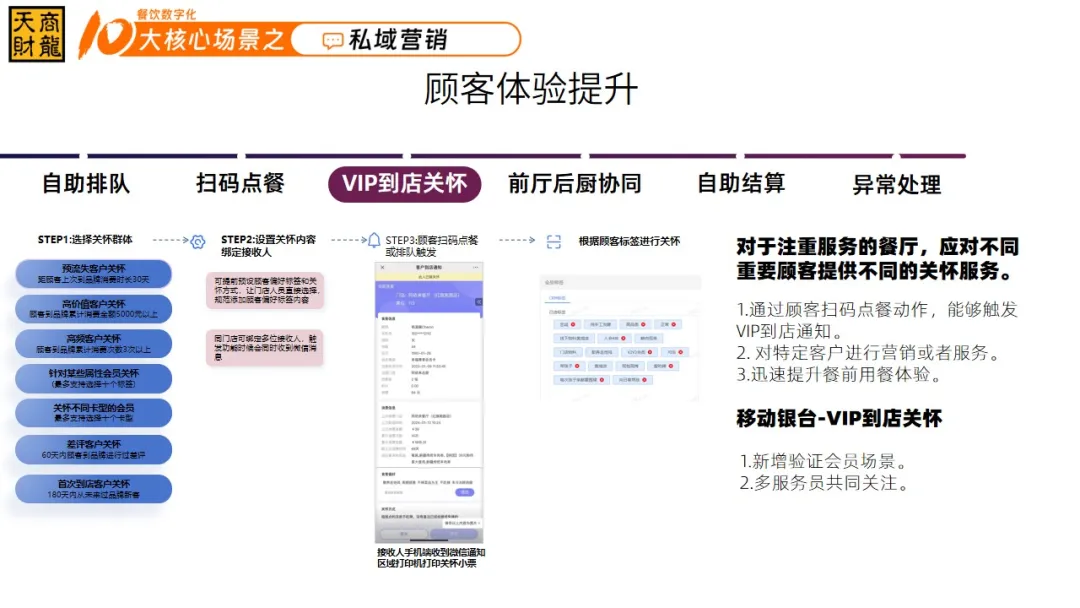Click the 根据顾客标签进行关怀 heading
The image size is (1080, 608).
click(629, 241)
